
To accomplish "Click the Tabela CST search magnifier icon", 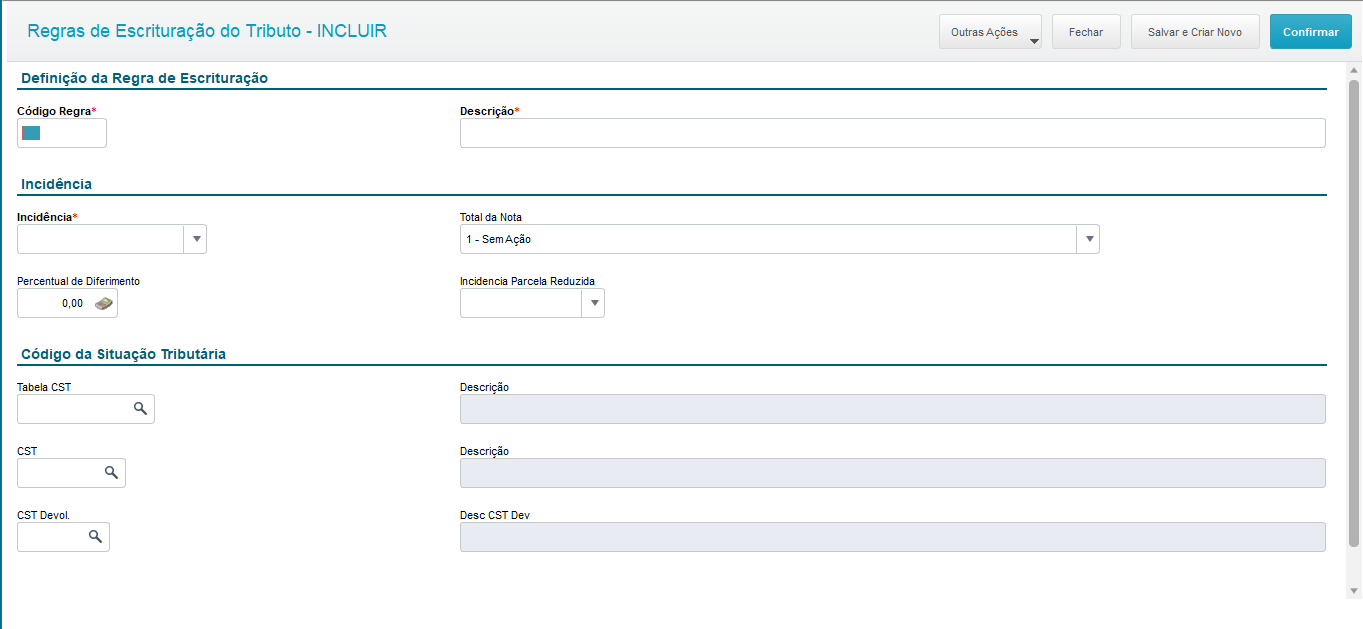I will point(141,409).
